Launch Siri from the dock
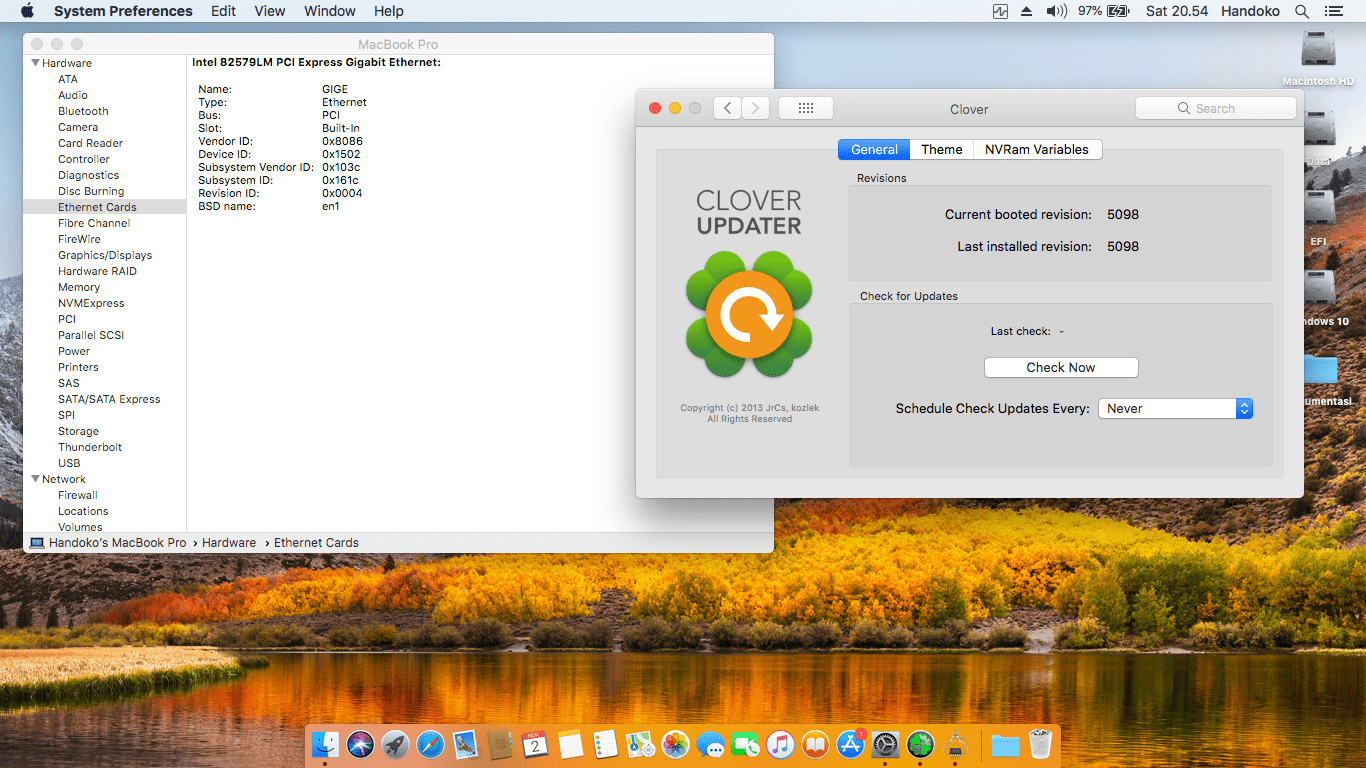1366x768 pixels. coord(360,744)
